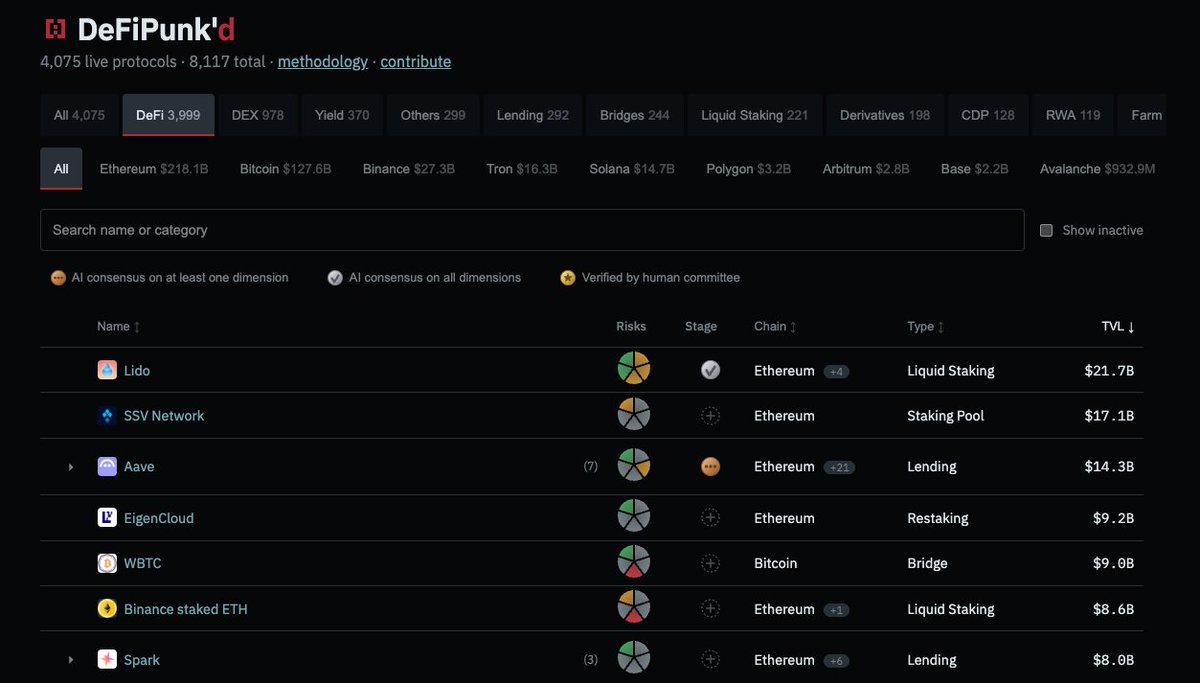The image size is (1200, 683).
Task: Open Spark risk pie chart
Action: pyautogui.click(x=634, y=659)
